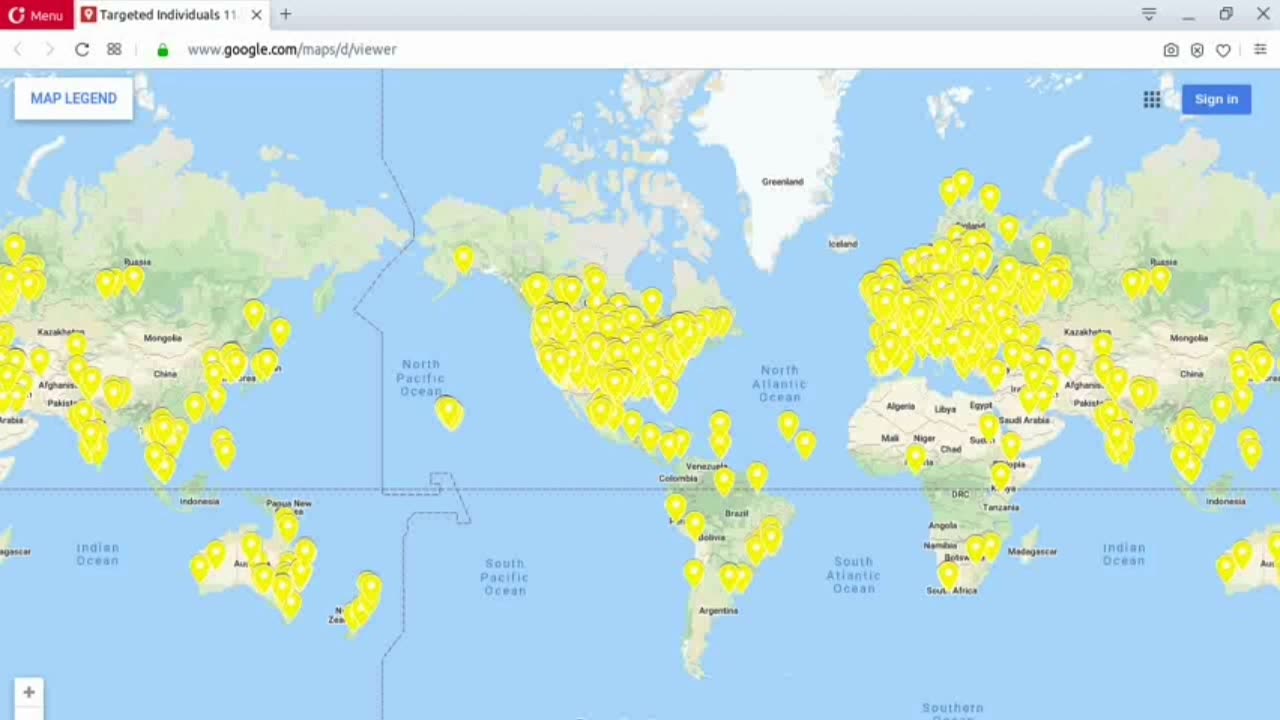
Task: Click the Iceland map label
Action: [x=843, y=243]
